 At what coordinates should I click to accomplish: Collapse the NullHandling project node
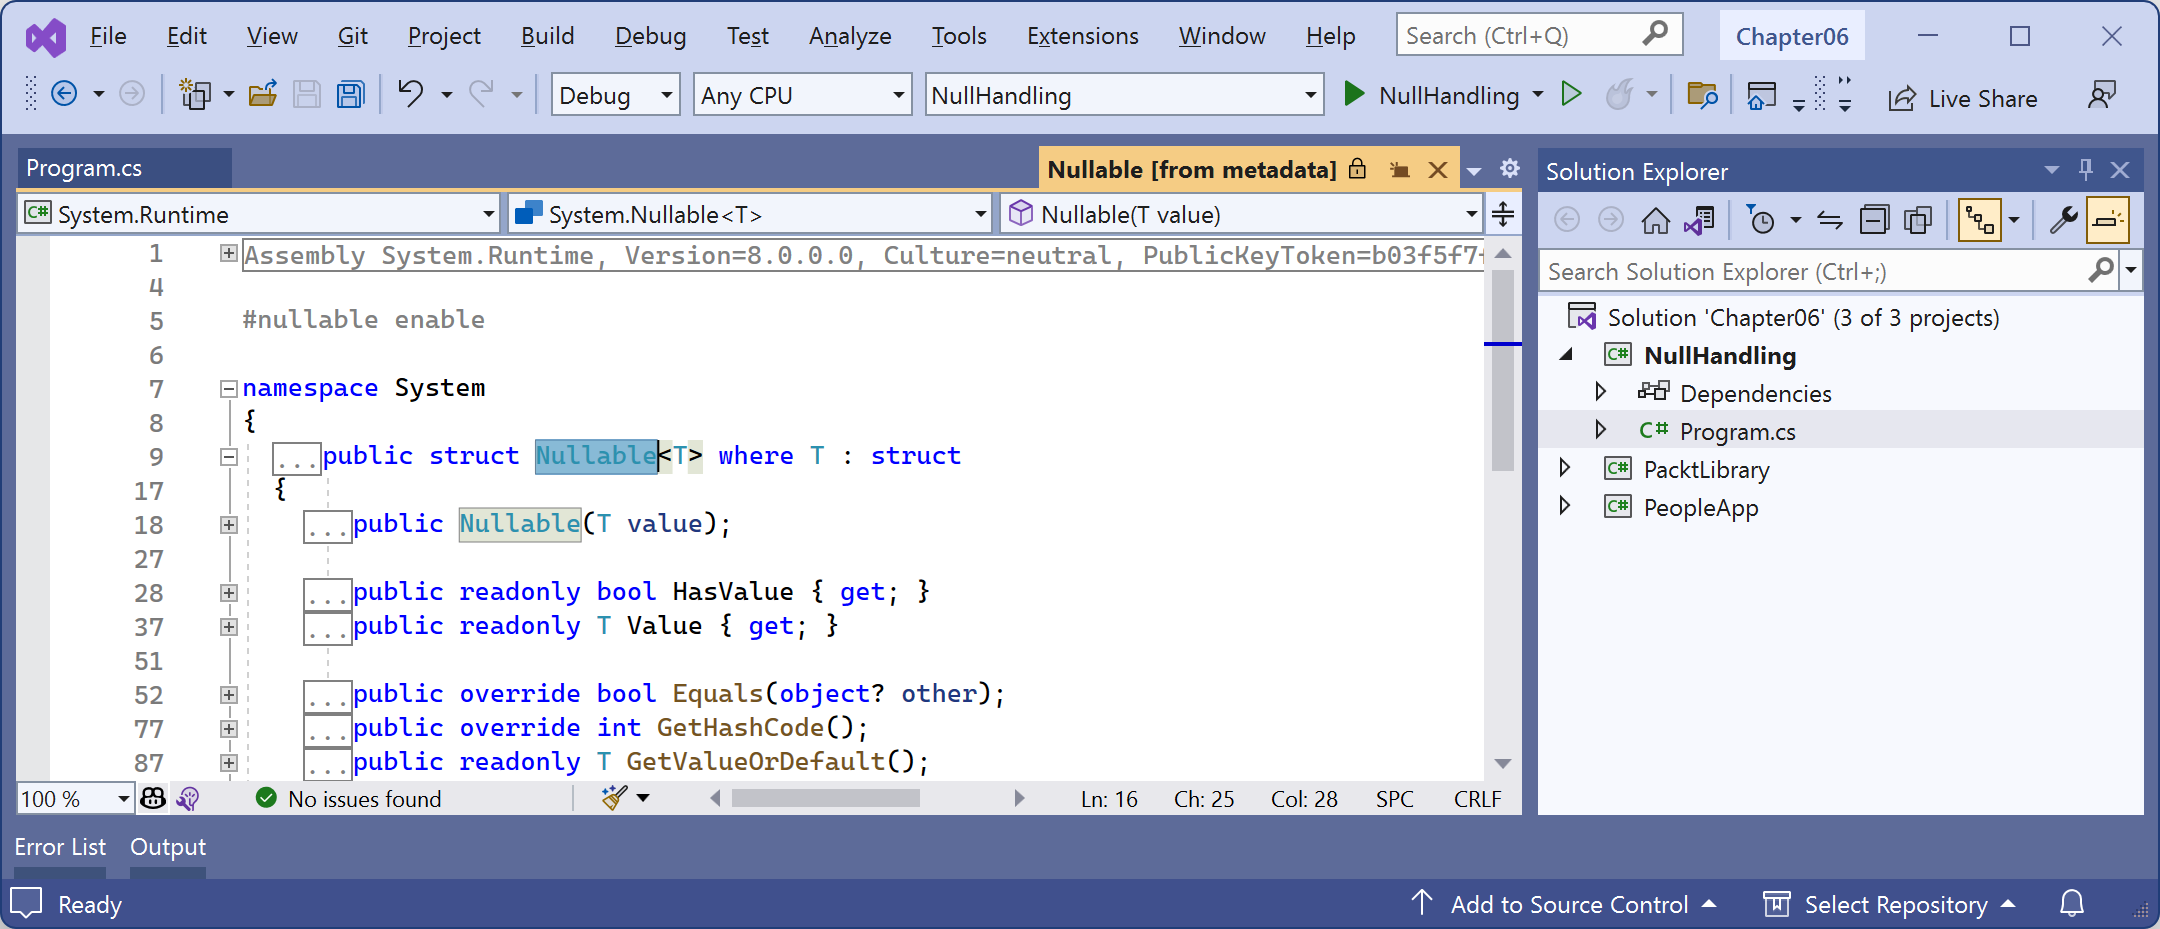click(1566, 354)
